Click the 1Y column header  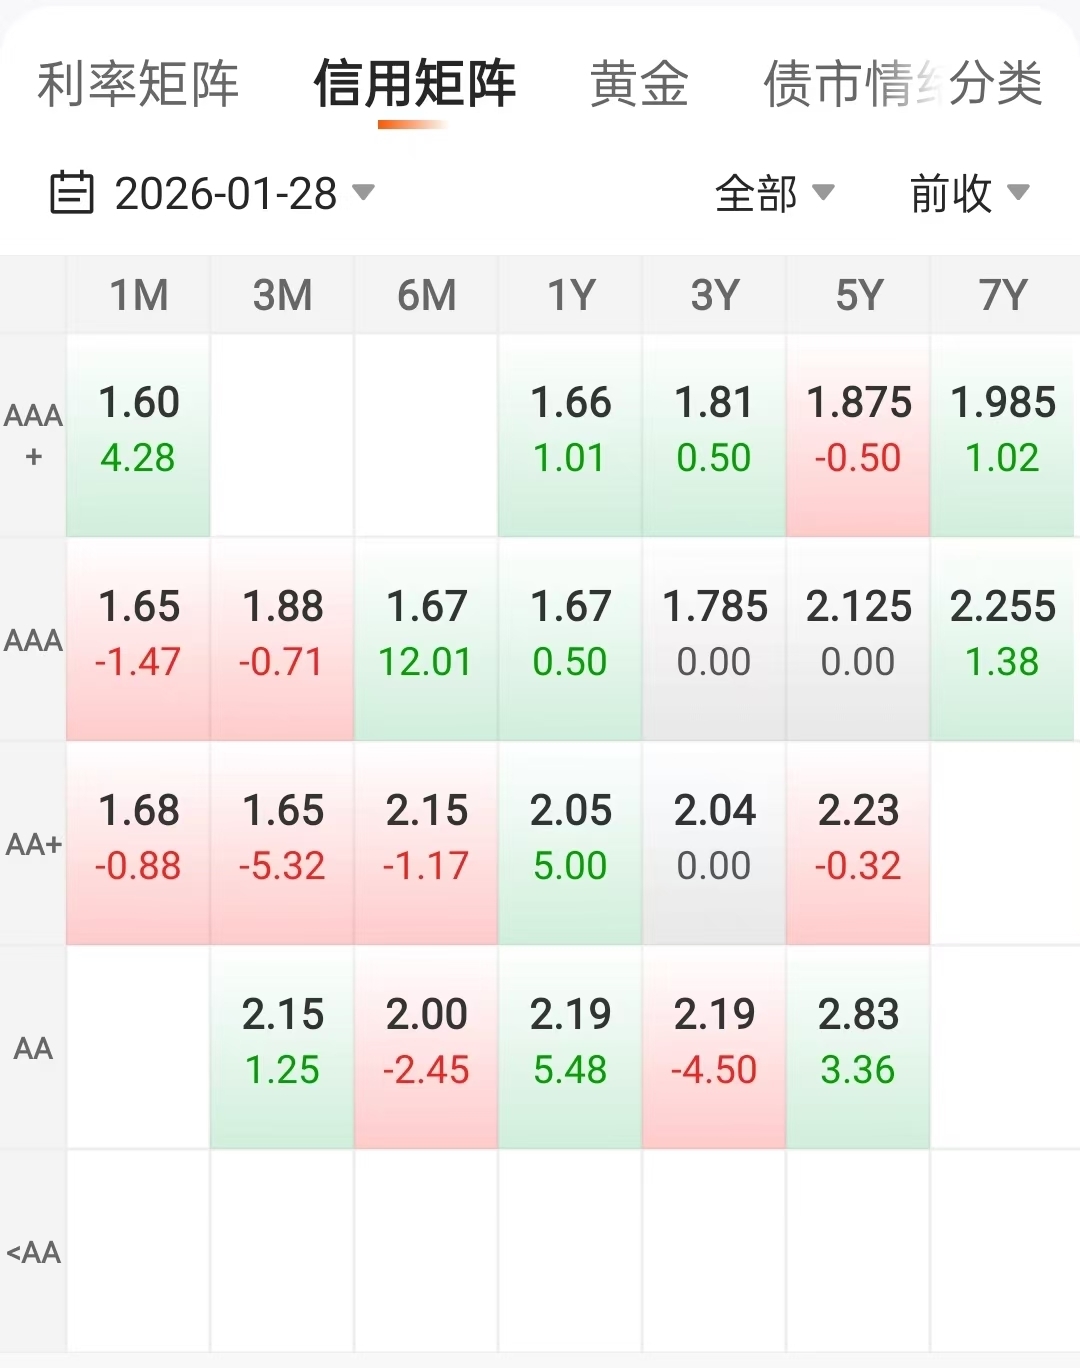[x=571, y=295]
